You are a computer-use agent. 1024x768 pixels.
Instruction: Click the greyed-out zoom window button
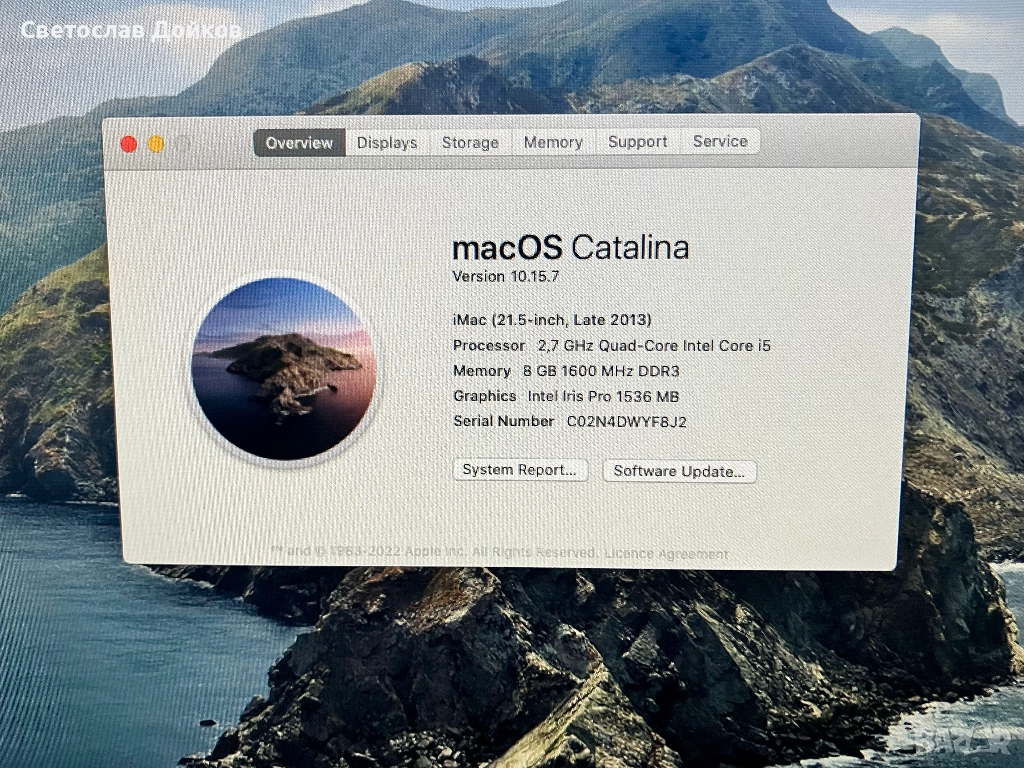pos(184,144)
